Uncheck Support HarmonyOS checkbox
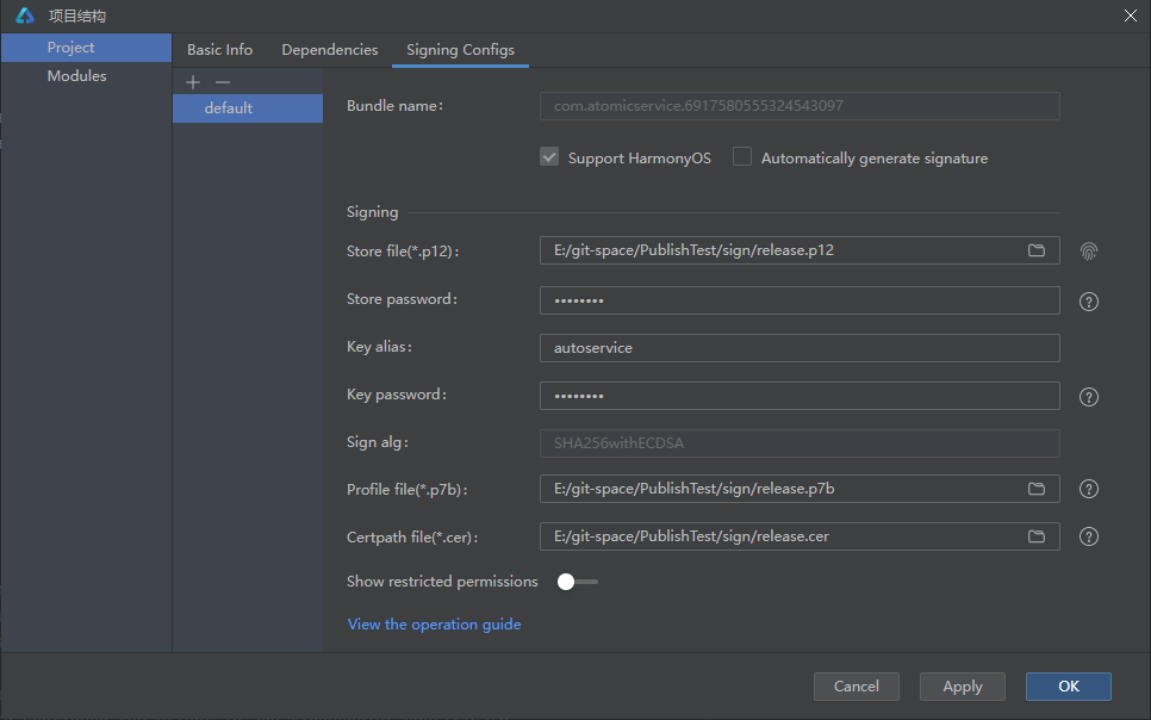Image resolution: width=1151 pixels, height=720 pixels. pyautogui.click(x=549, y=157)
